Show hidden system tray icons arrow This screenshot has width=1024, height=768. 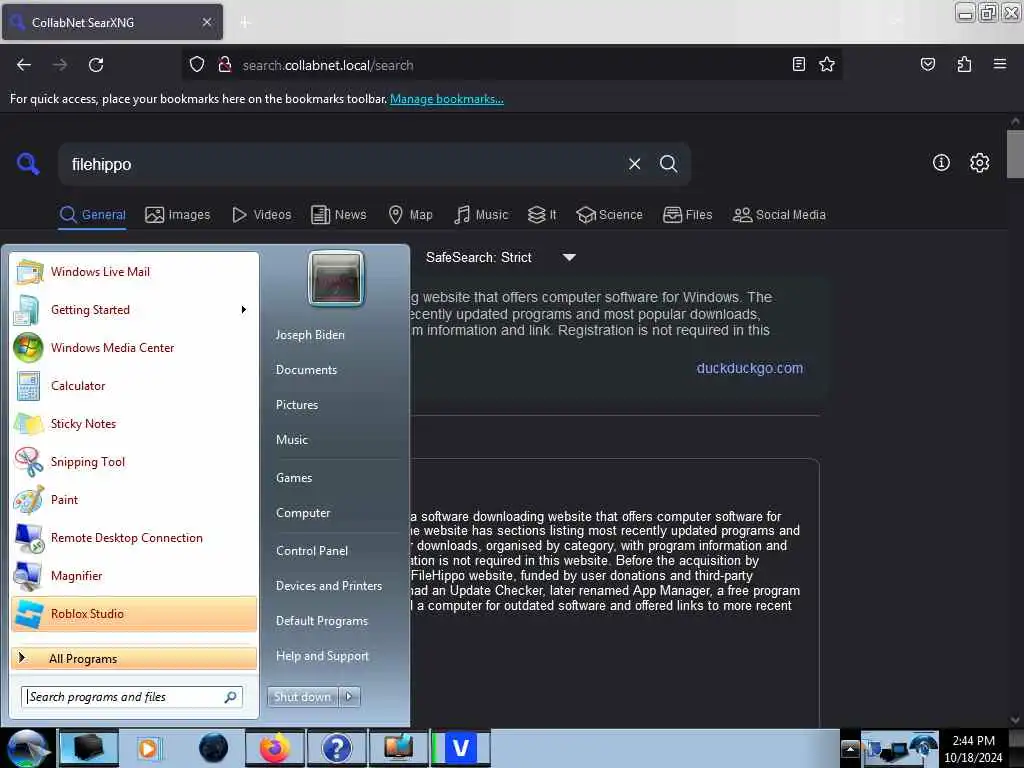pos(850,749)
